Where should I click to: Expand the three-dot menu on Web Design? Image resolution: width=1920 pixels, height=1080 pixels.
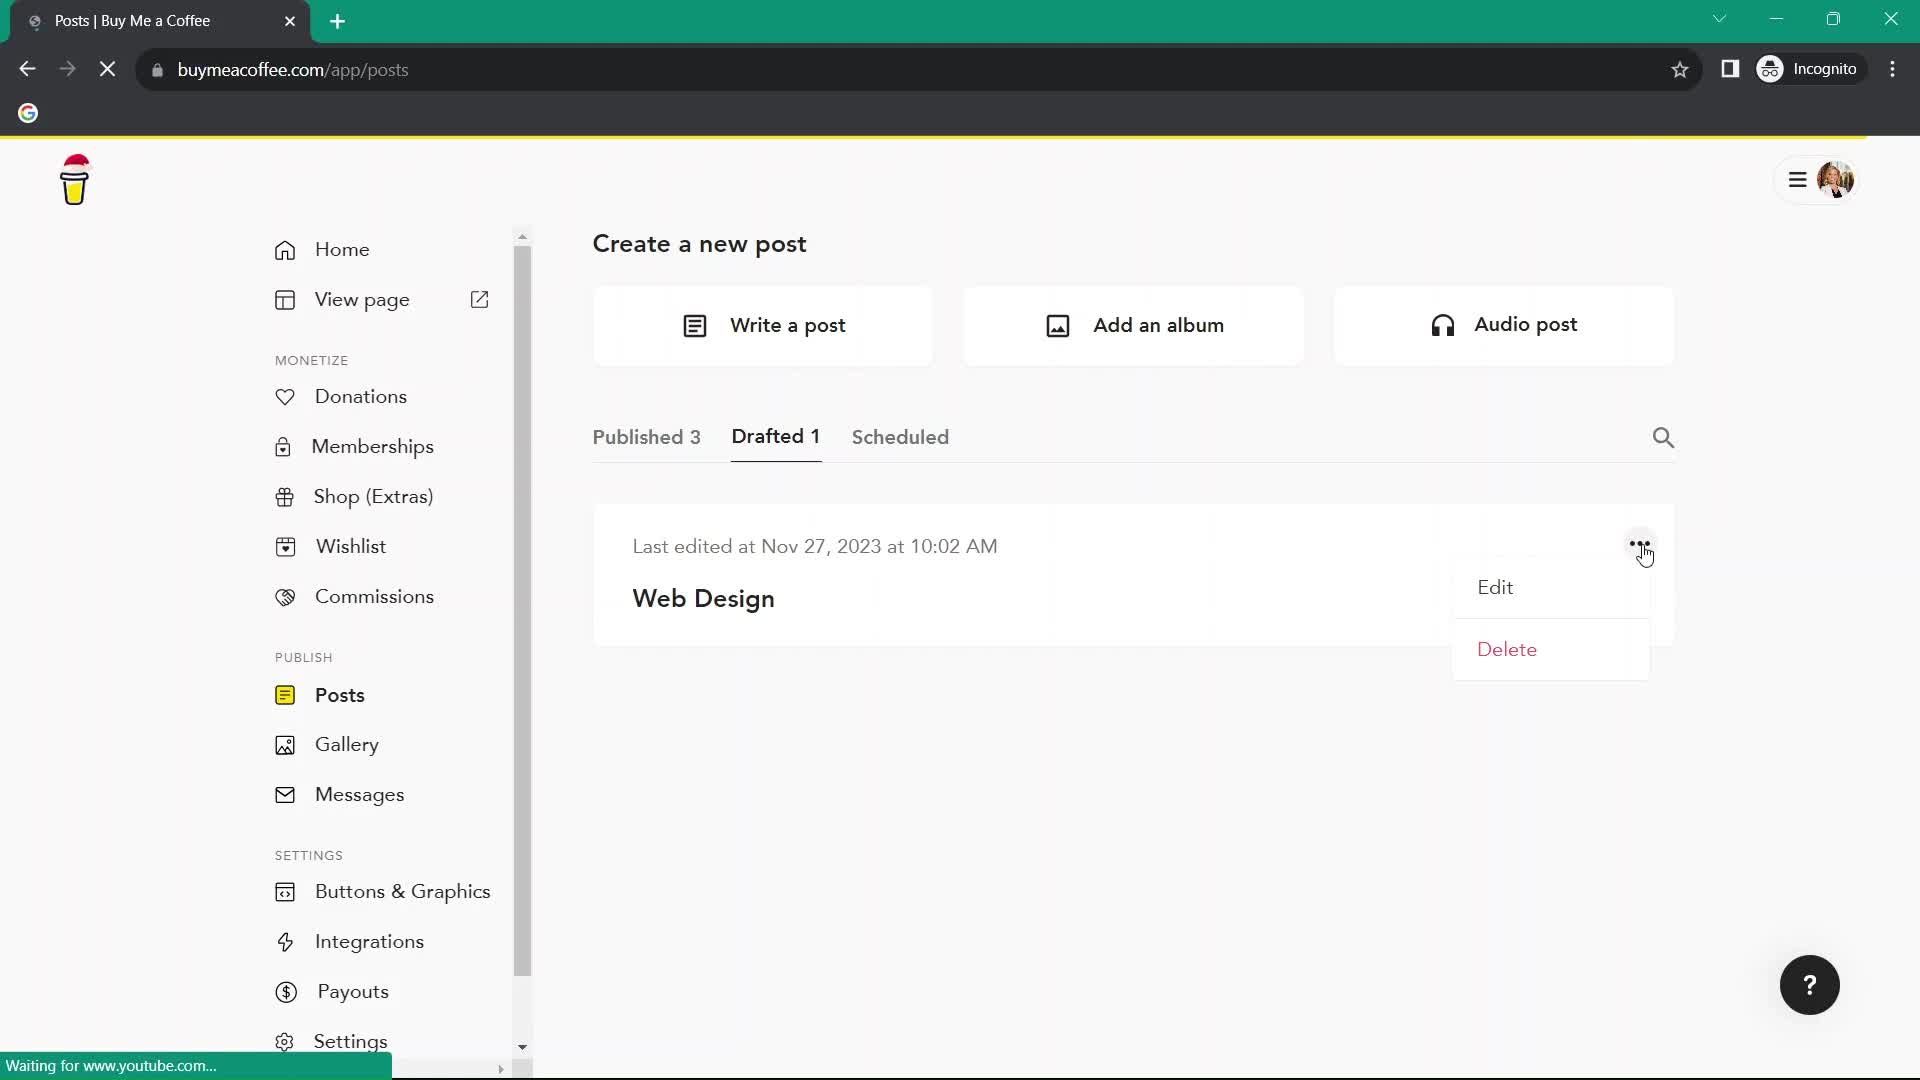(x=1639, y=546)
